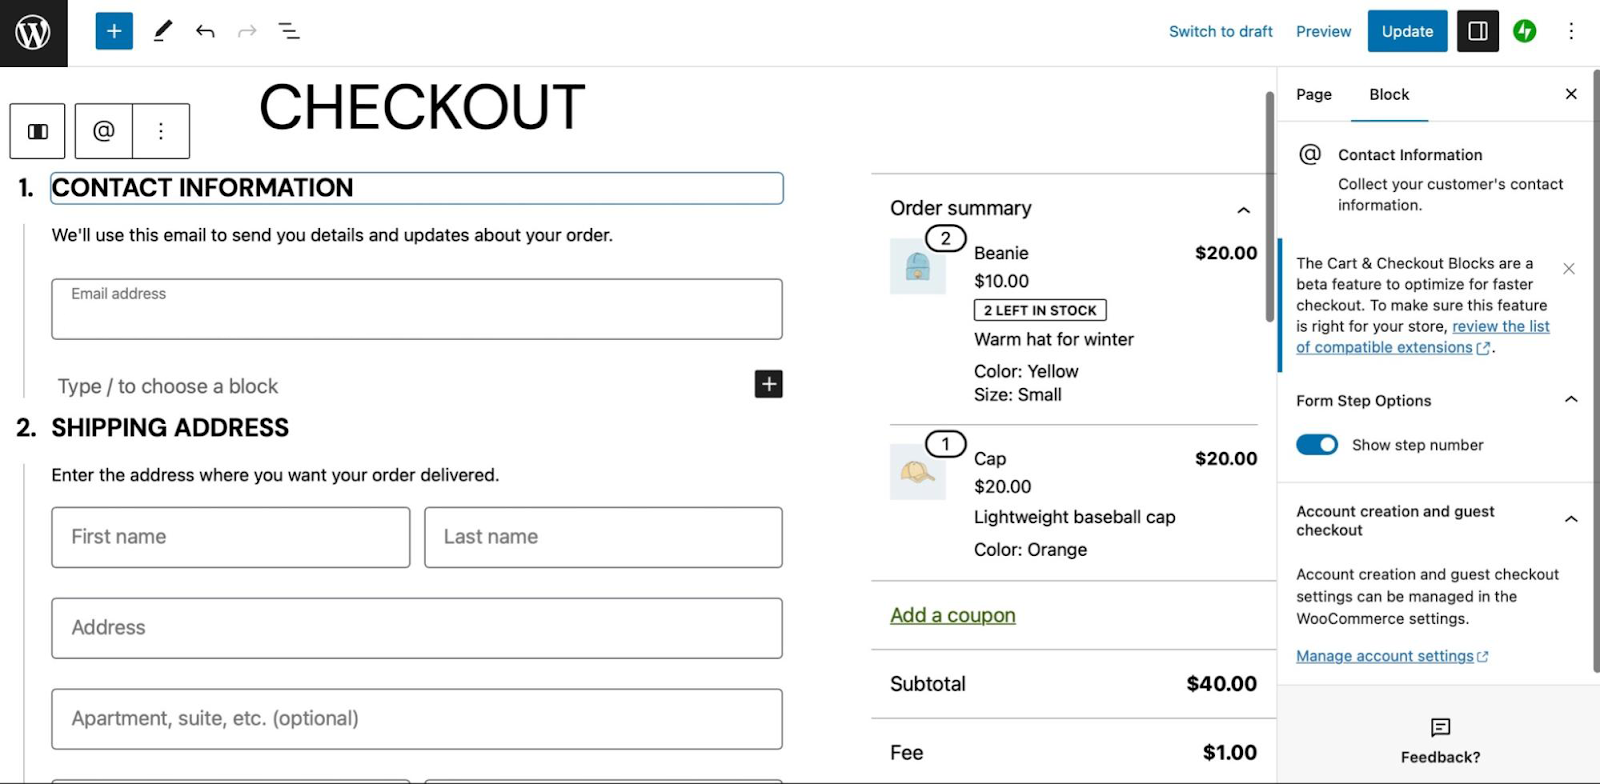Image resolution: width=1600 pixels, height=784 pixels.
Task: Click the Update button
Action: (x=1406, y=32)
